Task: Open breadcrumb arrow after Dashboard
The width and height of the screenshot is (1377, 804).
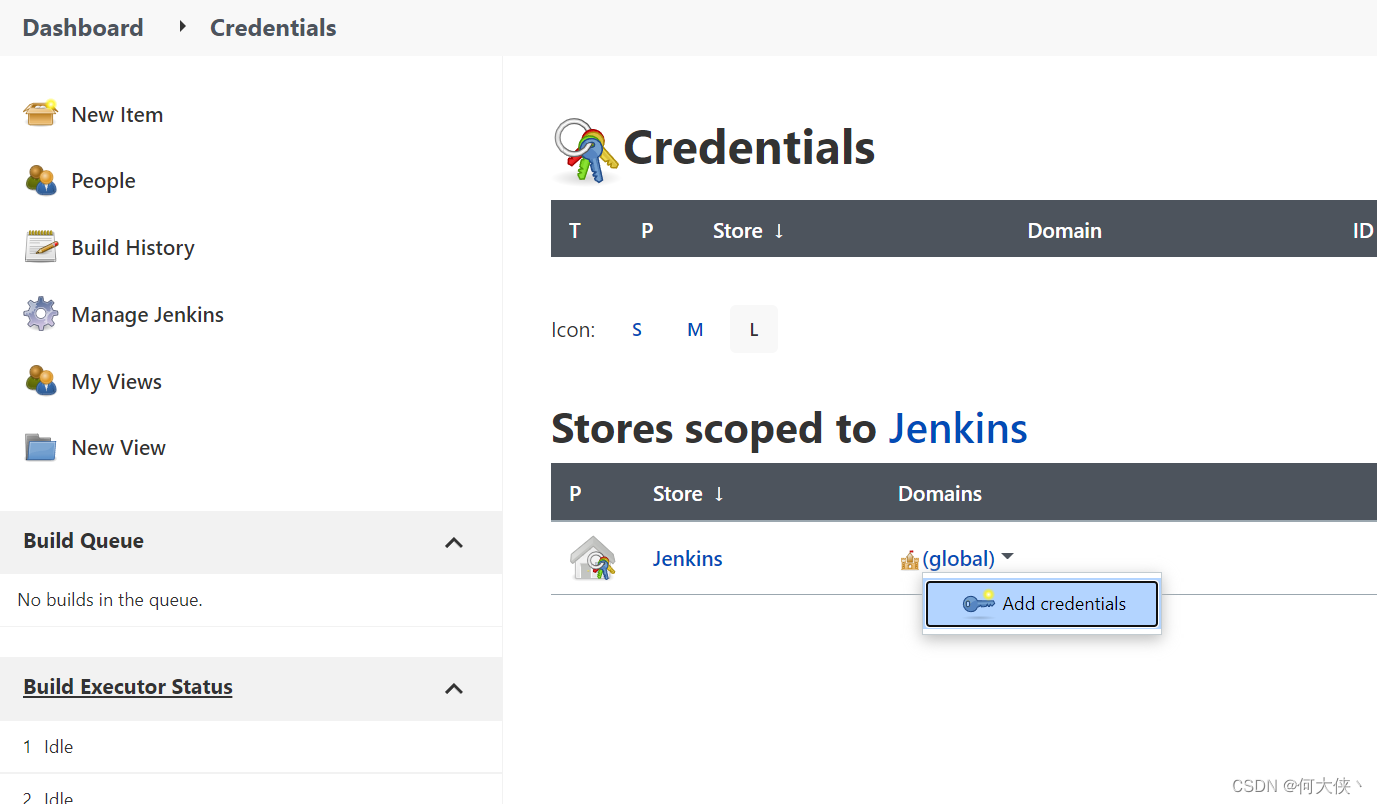Action: [182, 27]
